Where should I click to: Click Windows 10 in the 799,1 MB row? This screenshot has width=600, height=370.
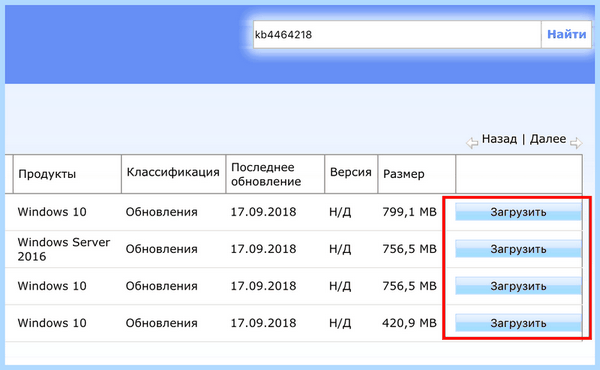click(x=52, y=212)
